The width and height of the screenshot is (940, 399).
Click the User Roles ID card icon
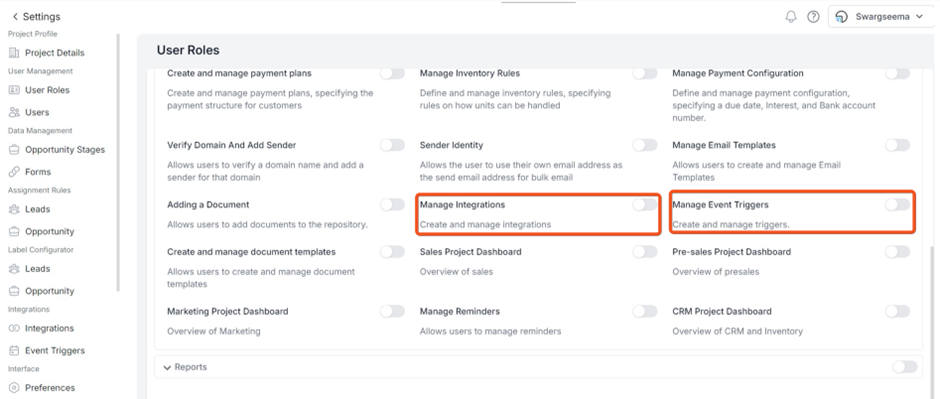14,90
